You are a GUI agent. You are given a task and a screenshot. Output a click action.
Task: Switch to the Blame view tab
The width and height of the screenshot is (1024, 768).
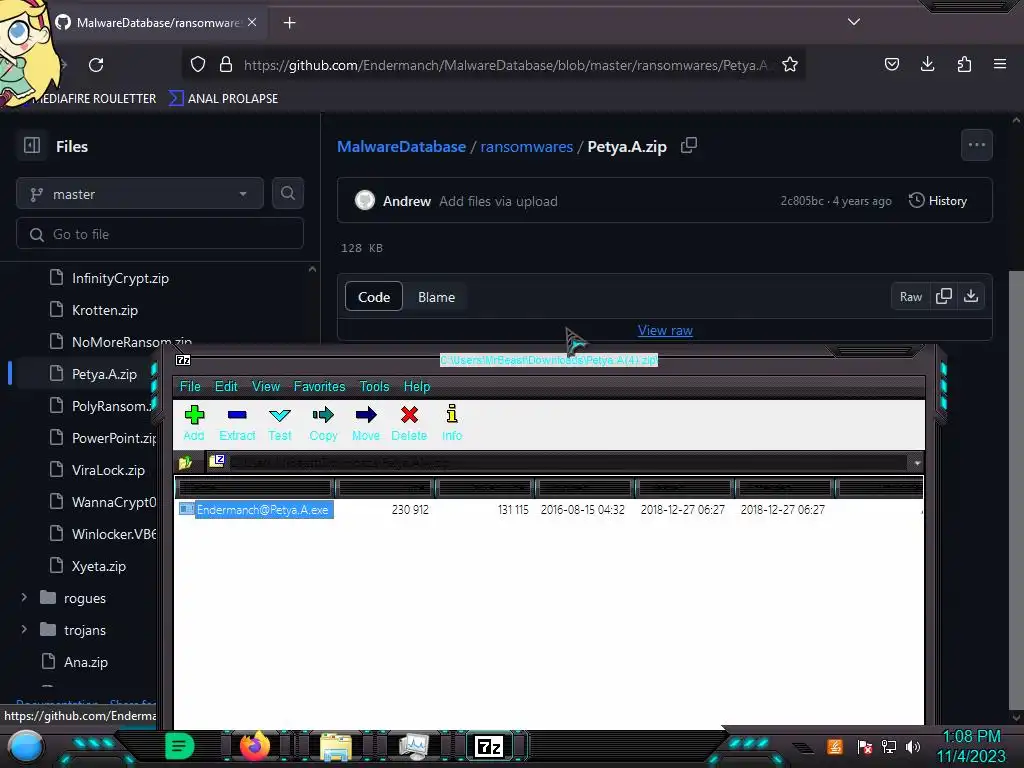(436, 297)
